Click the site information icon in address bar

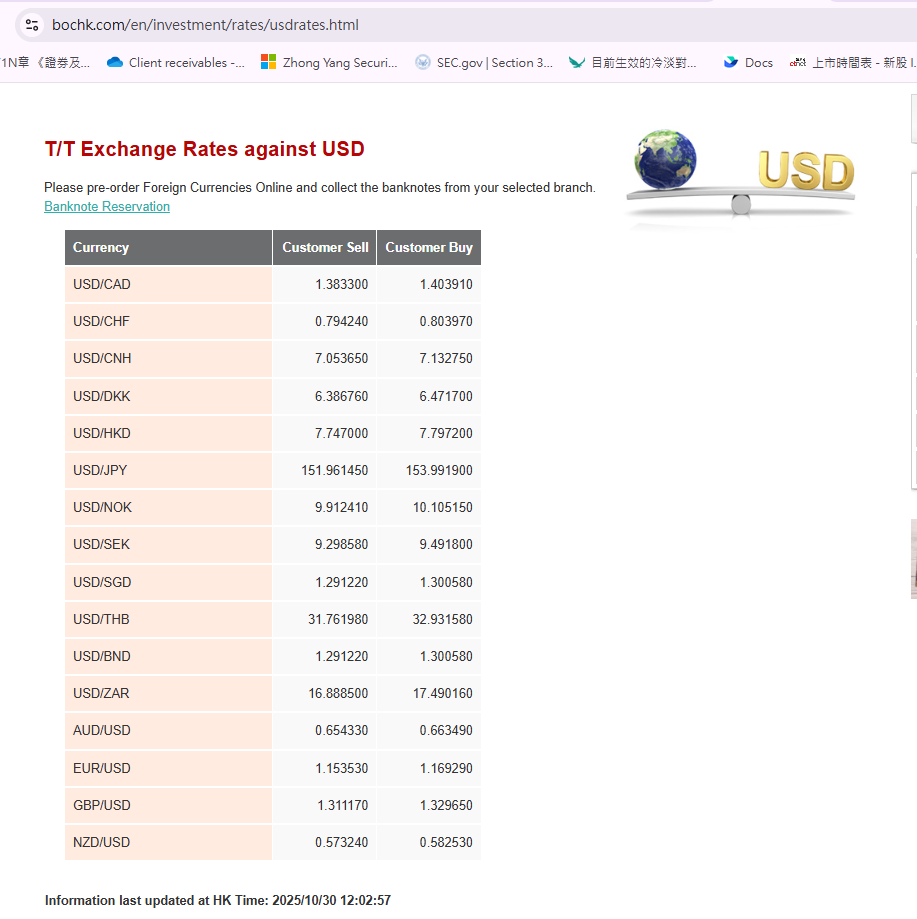[31, 25]
